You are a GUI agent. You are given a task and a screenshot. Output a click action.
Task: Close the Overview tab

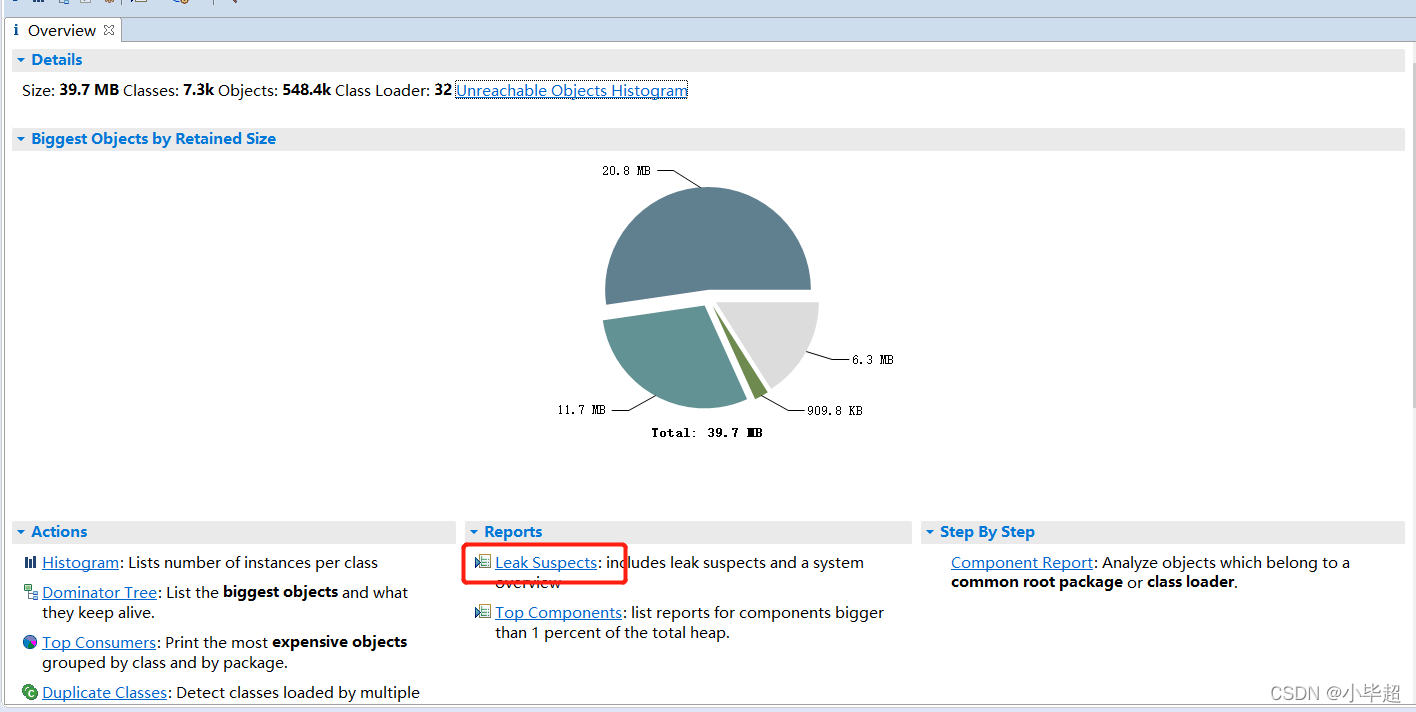(109, 30)
